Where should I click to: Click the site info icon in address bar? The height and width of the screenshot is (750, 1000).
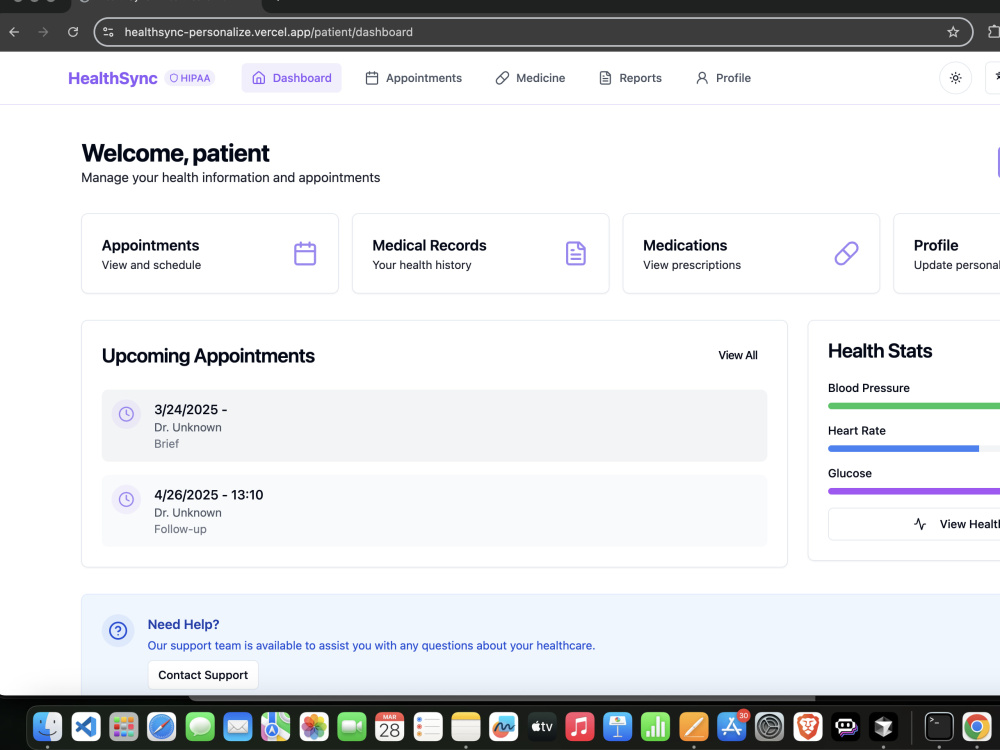pyautogui.click(x=108, y=32)
